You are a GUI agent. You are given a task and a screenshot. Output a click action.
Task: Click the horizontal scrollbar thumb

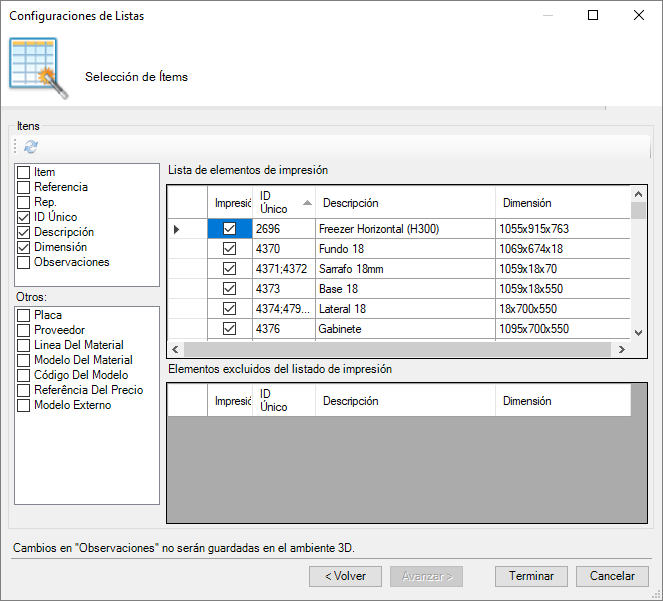coord(397,349)
